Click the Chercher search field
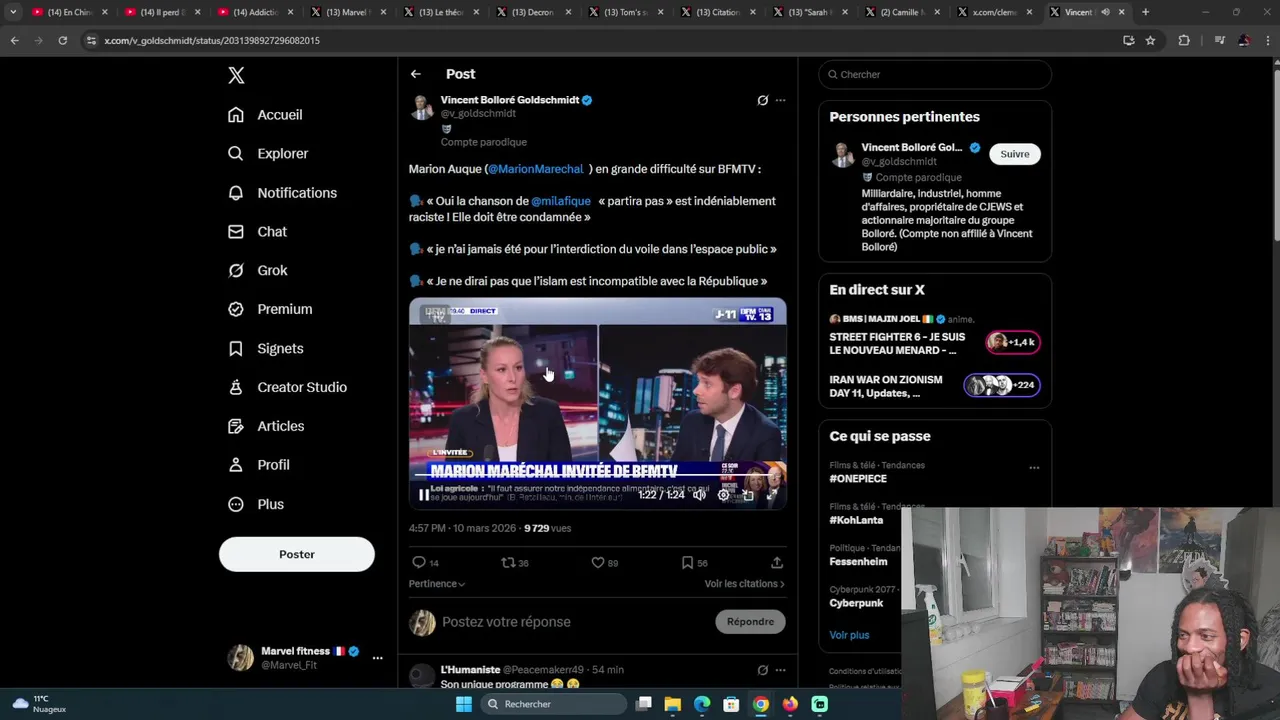Viewport: 1280px width, 720px height. pyautogui.click(x=935, y=75)
